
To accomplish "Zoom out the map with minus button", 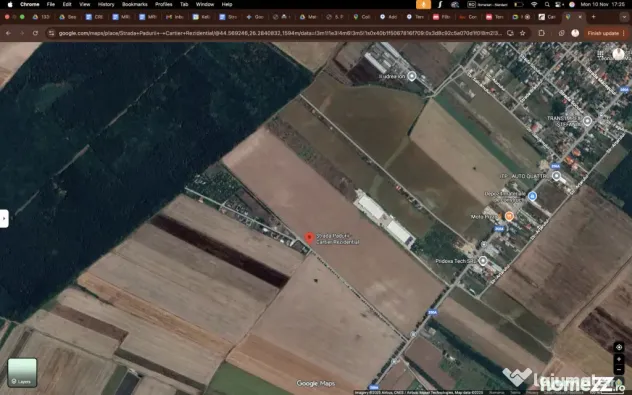I will point(619,370).
